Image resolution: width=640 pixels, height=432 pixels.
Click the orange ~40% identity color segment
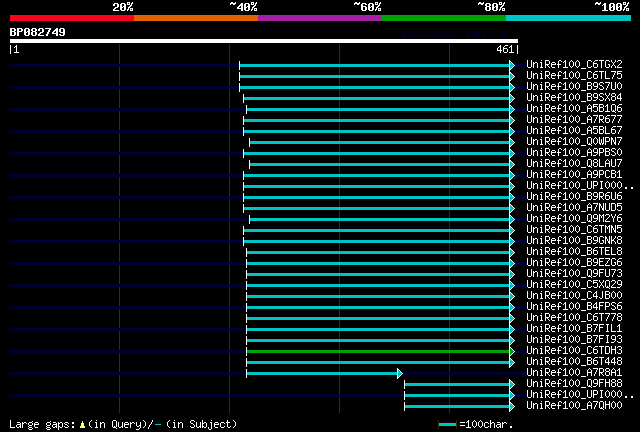196,18
